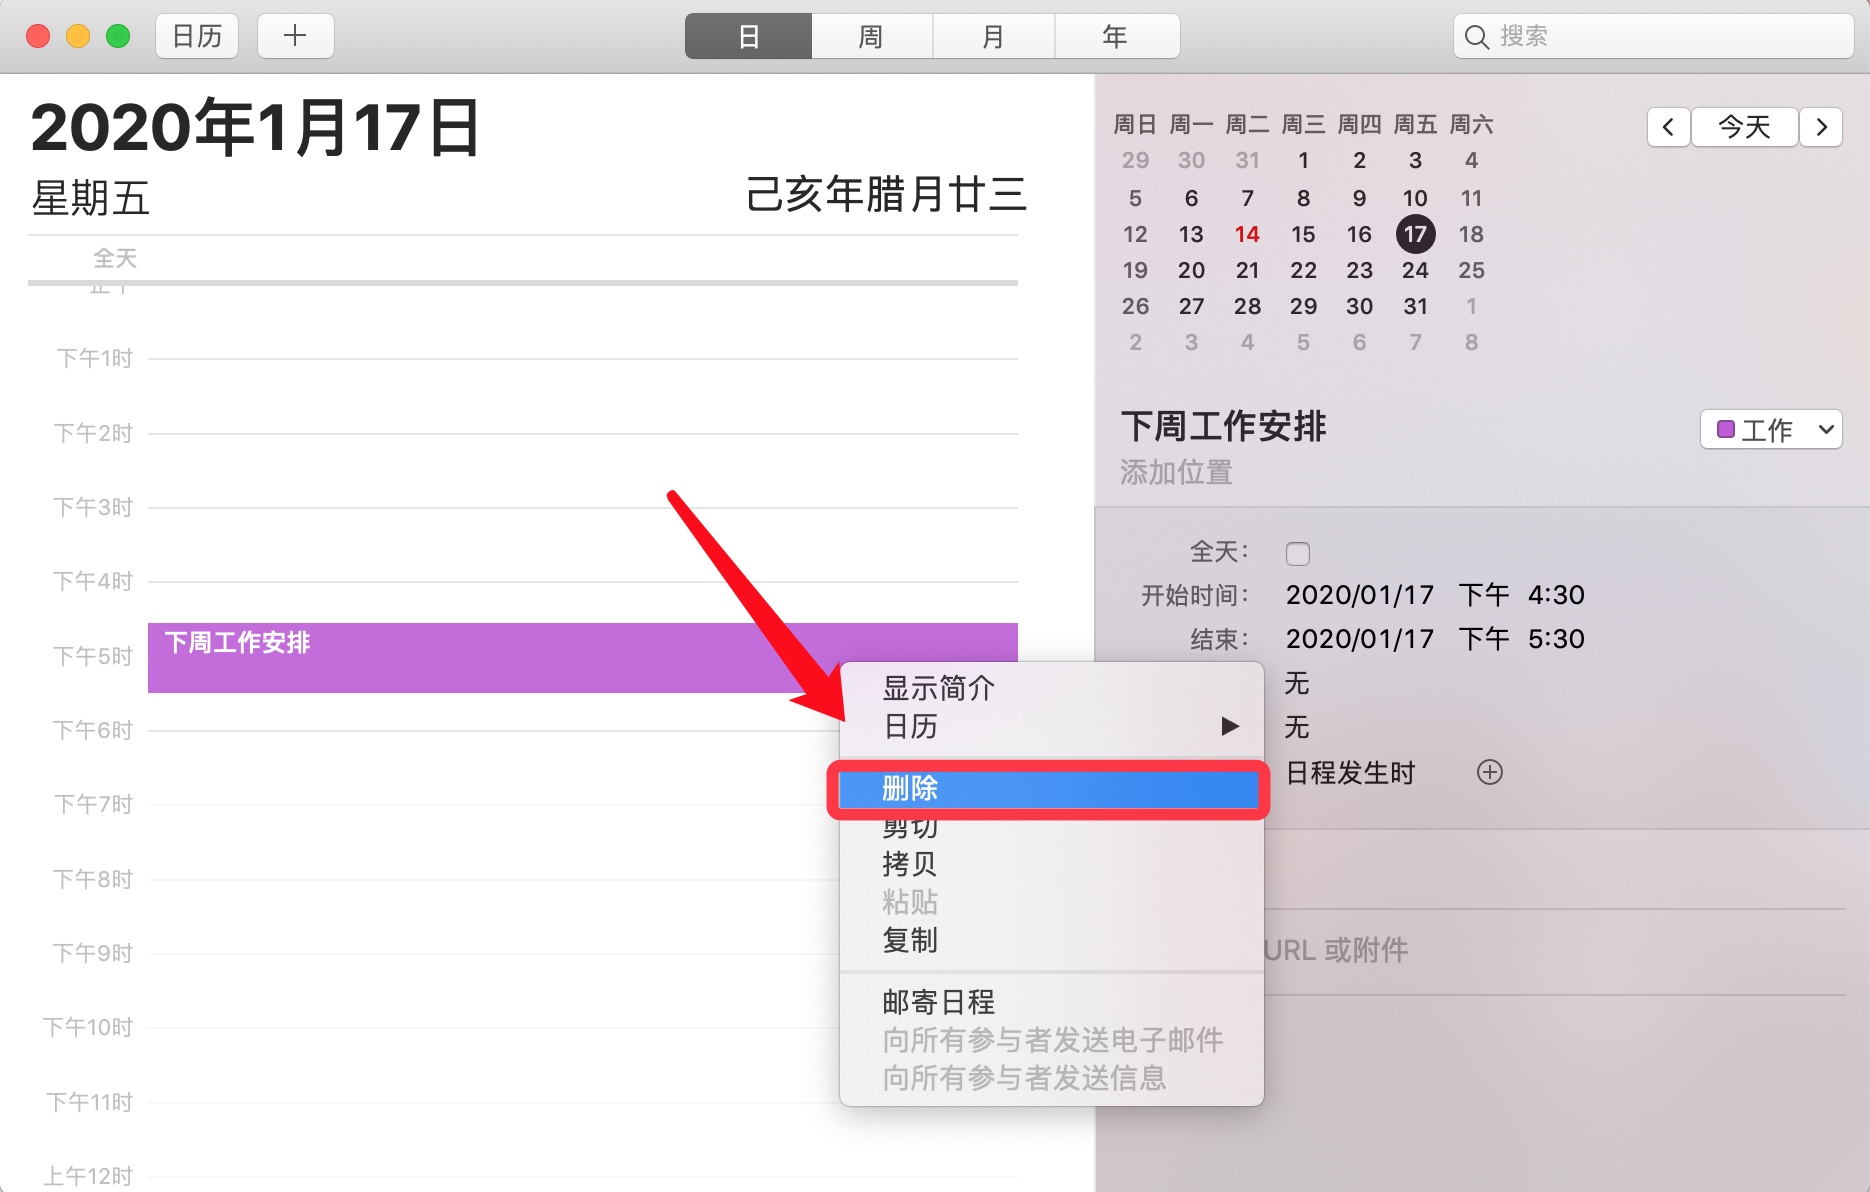Click the 搜索 search field
1870x1192 pixels.
tap(1653, 37)
